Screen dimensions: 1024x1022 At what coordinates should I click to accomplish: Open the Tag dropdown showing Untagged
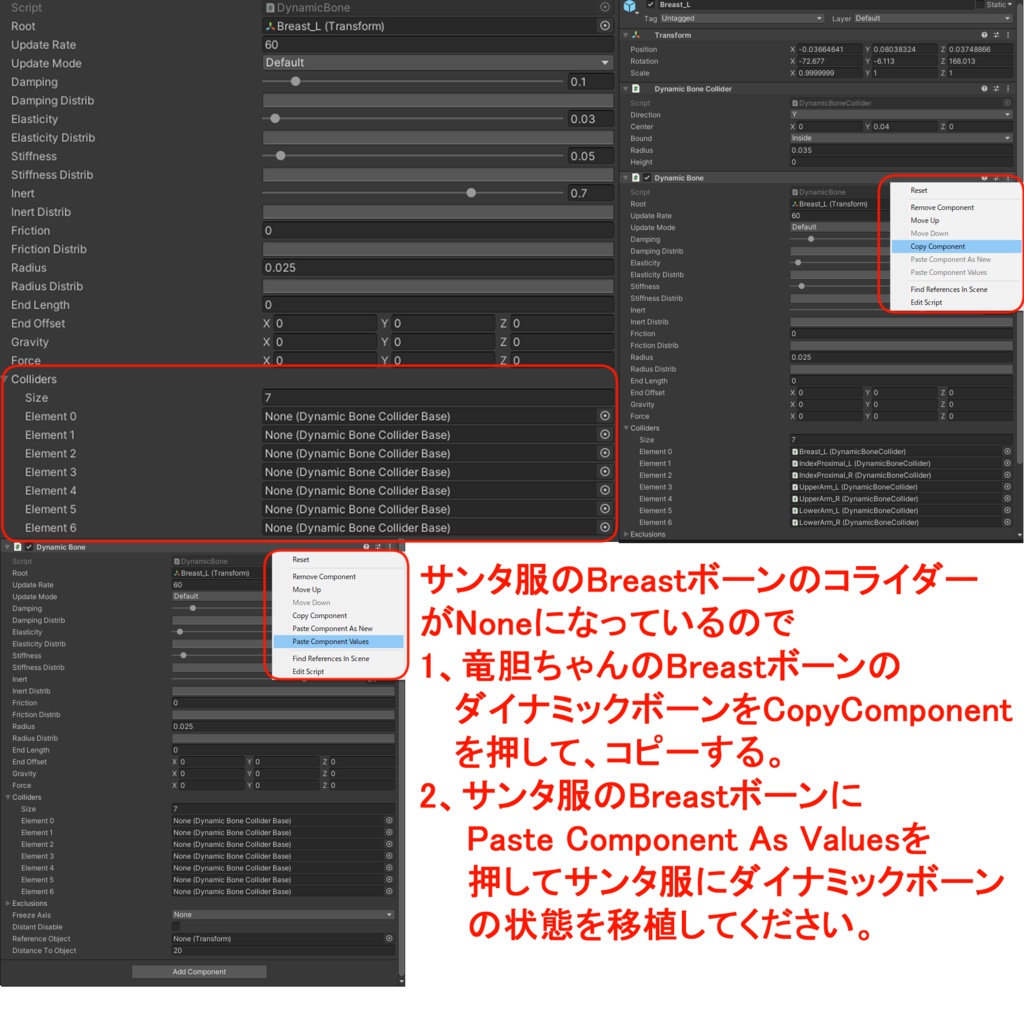coord(741,18)
